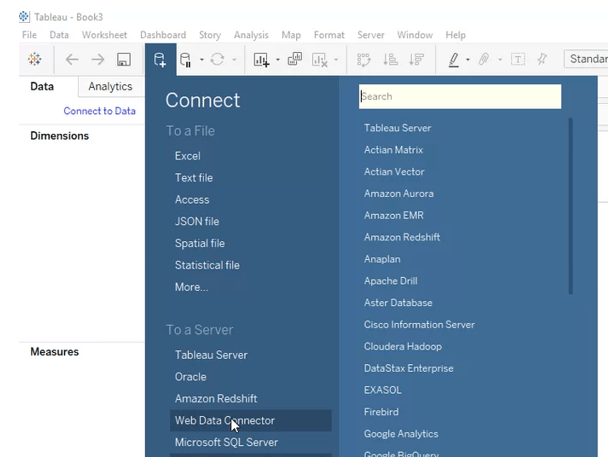Click the Pause Auto Updates icon
608x465 pixels.
(186, 60)
